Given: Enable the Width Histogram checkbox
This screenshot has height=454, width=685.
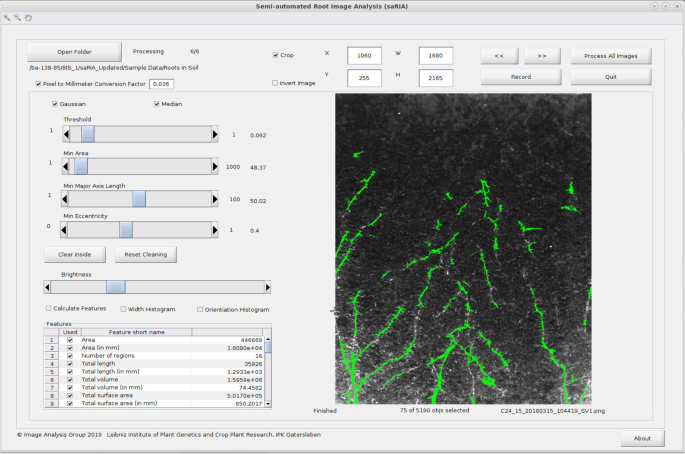Looking at the screenshot, I should [x=123, y=309].
